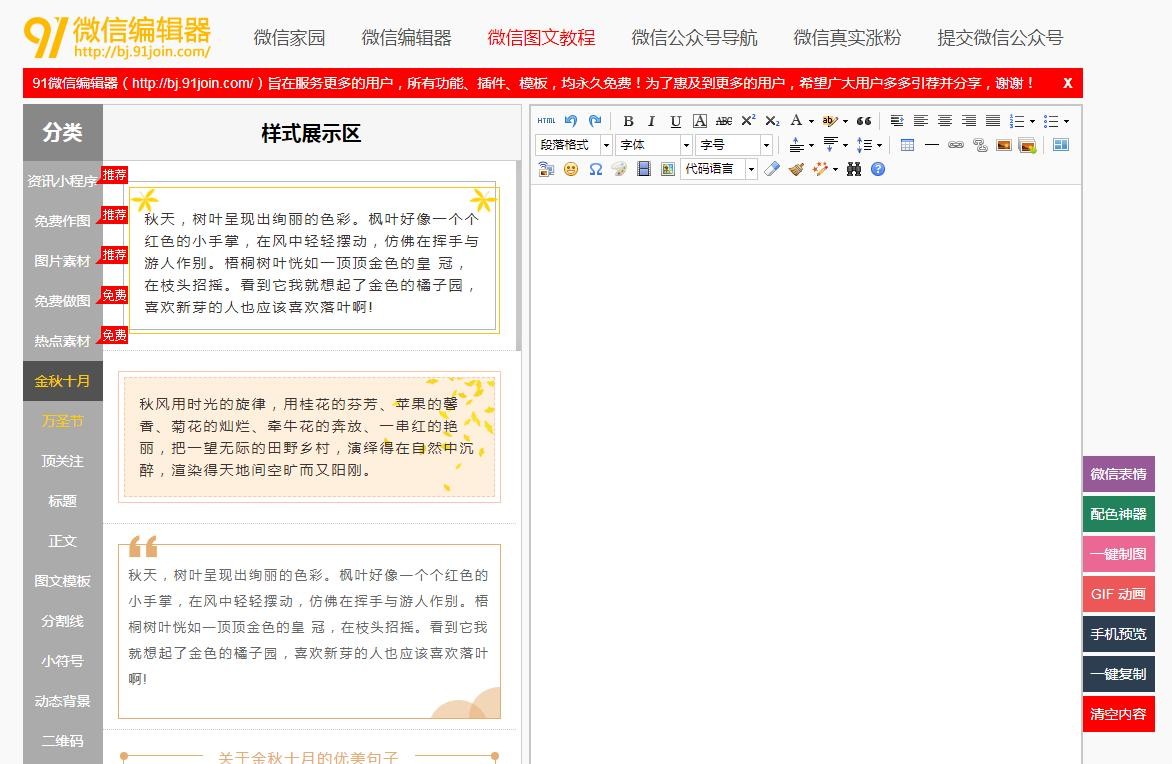Toggle underline text formatting
The height and width of the screenshot is (764, 1172).
tap(676, 121)
